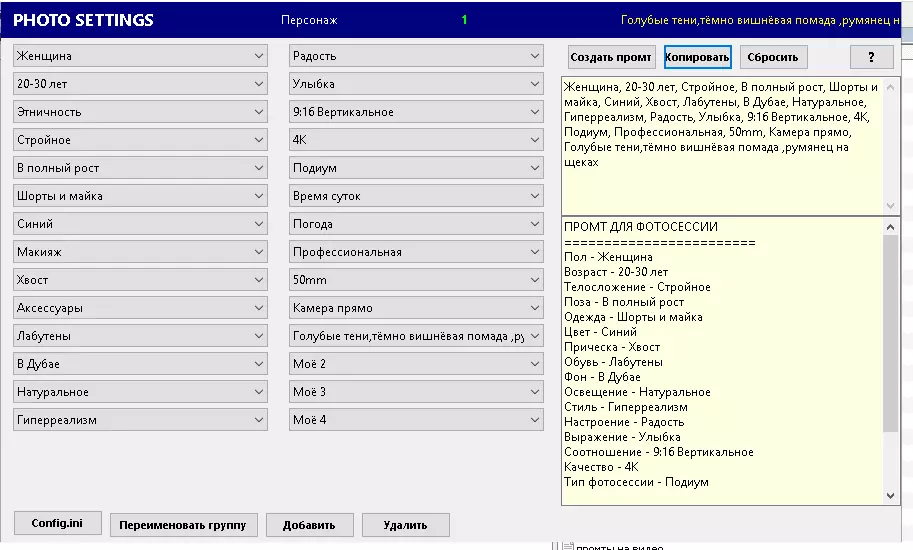Open the Профессиональная dropdown
The height and width of the screenshot is (550, 913).
click(416, 251)
